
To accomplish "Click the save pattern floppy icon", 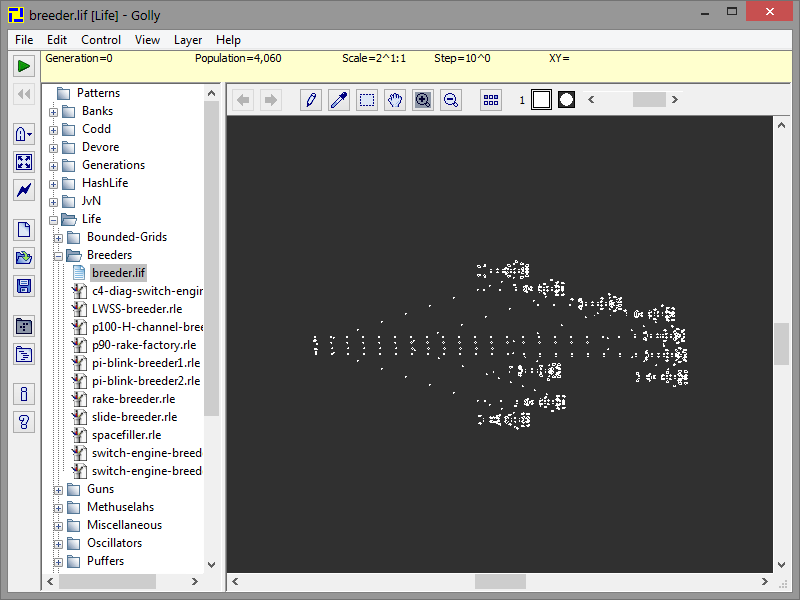I will (x=23, y=286).
